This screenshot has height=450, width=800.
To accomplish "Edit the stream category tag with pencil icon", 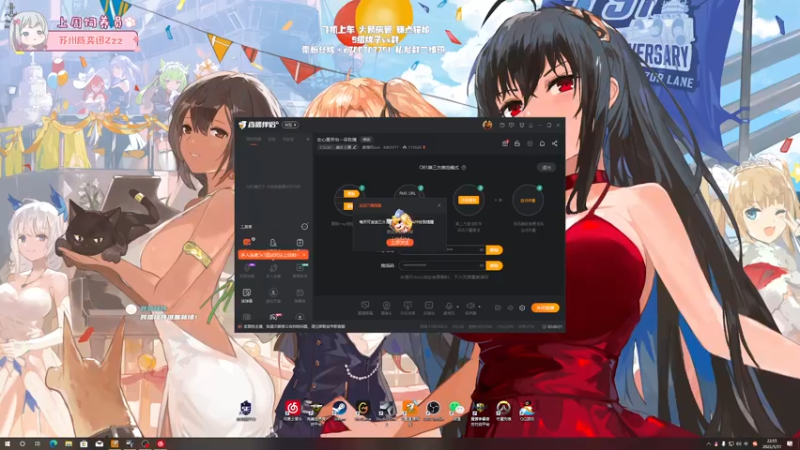I will click(338, 147).
